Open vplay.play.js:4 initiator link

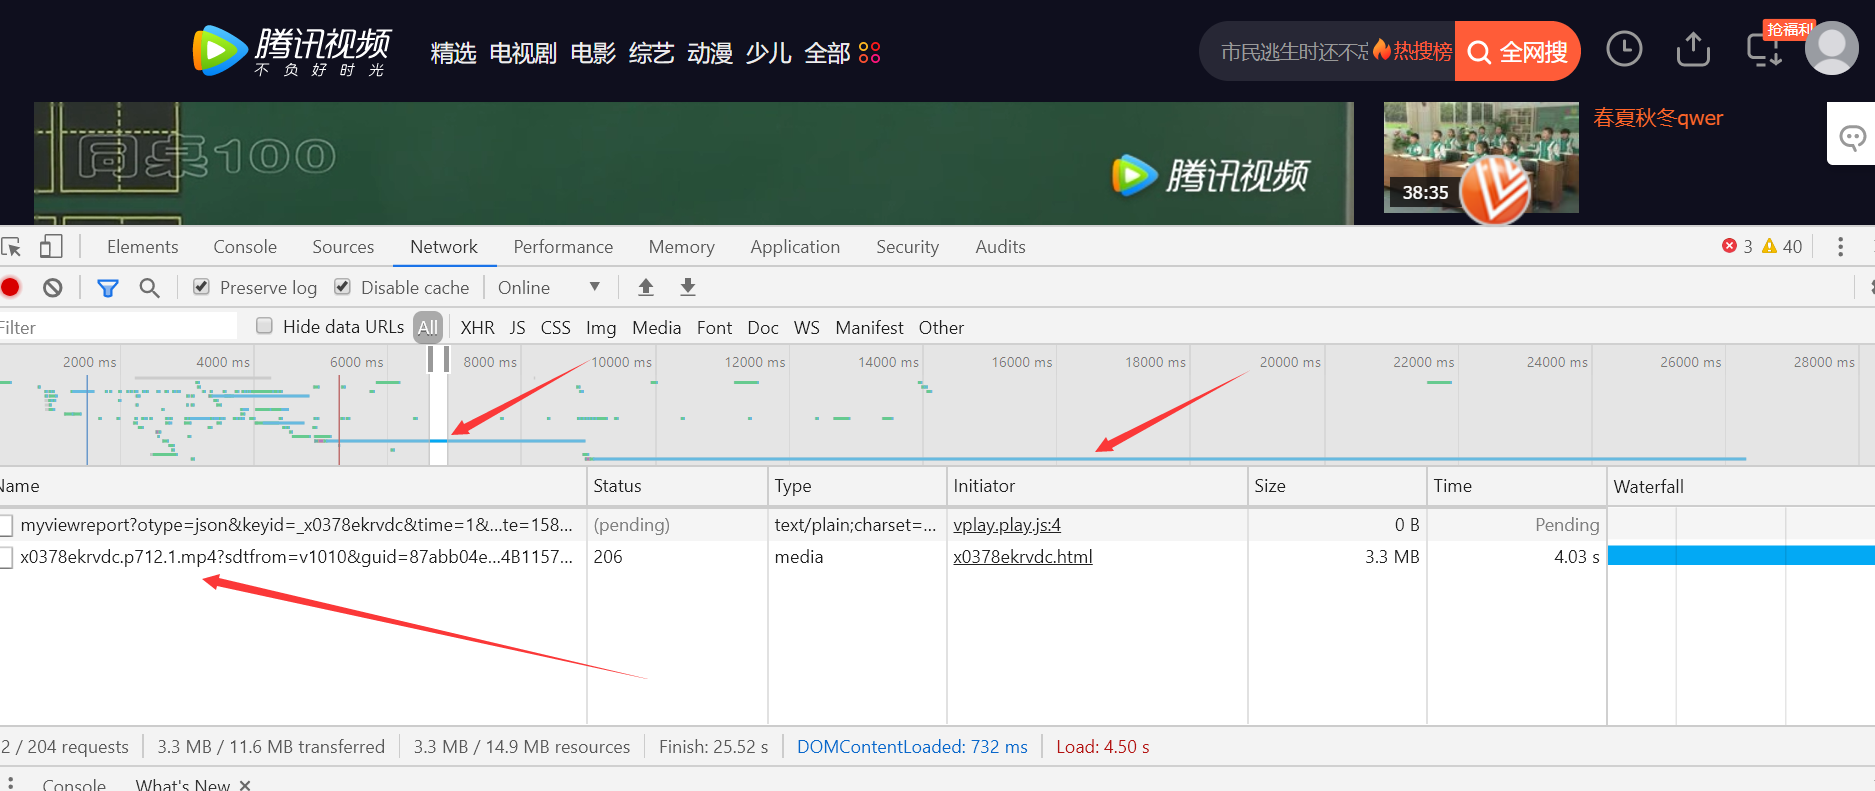click(x=1007, y=525)
